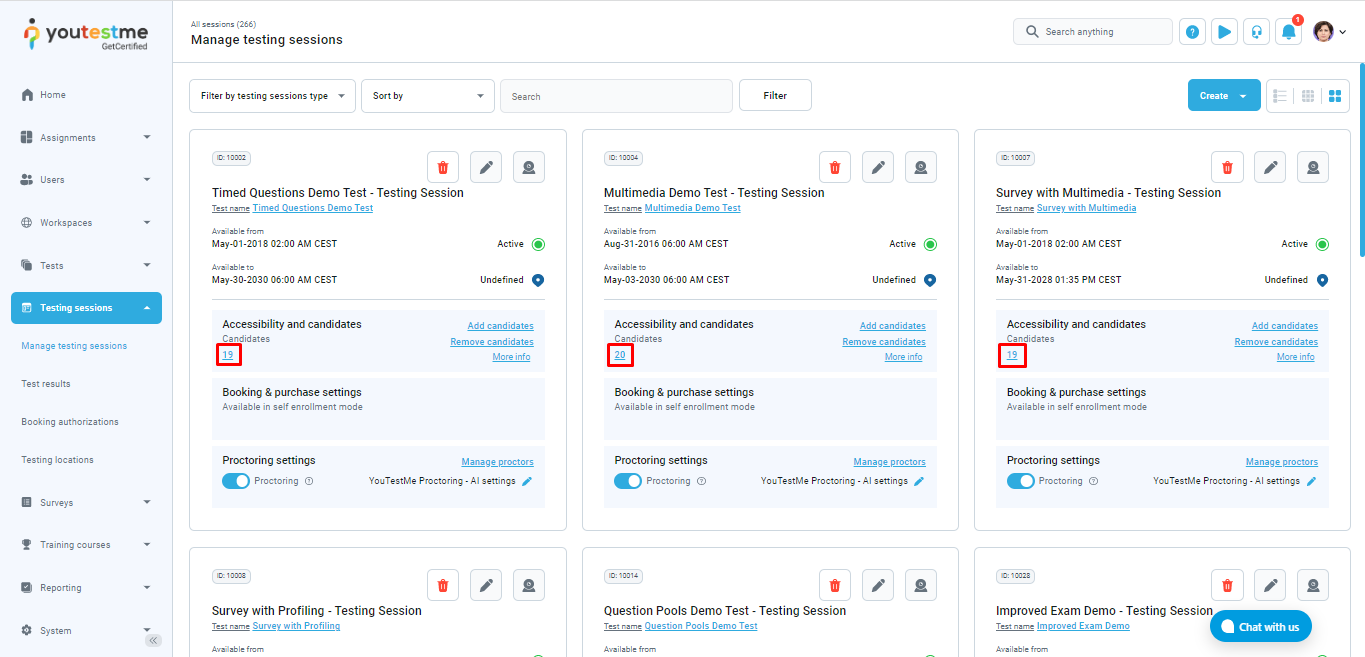
Task: Turn off proctoring for Survey with Multimedia
Action: (x=1020, y=481)
